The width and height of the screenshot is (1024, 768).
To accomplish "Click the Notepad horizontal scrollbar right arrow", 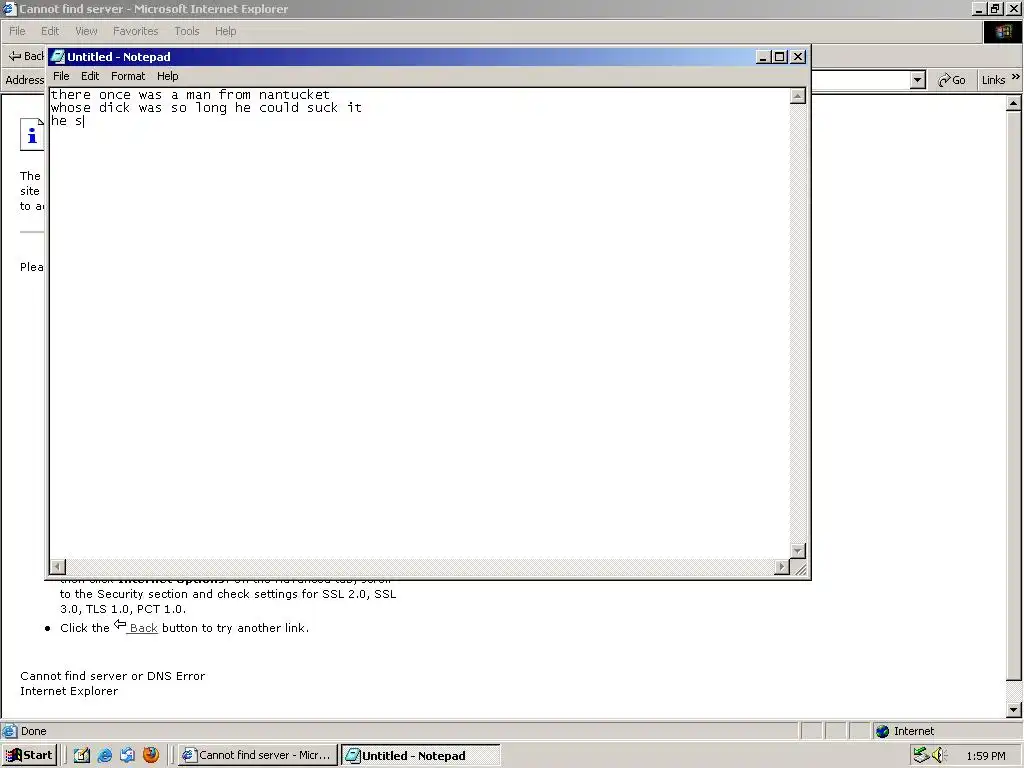I will click(782, 566).
